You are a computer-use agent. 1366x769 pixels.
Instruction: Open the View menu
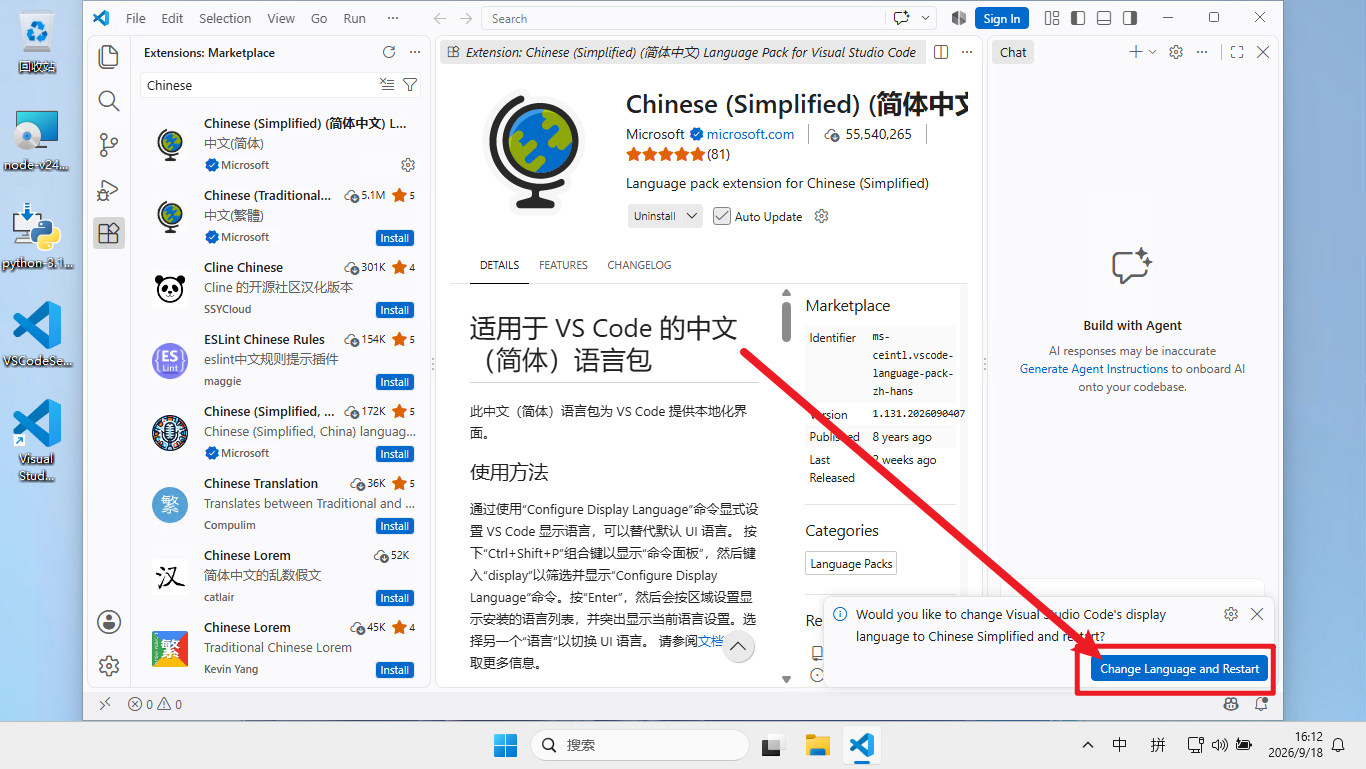(x=281, y=18)
